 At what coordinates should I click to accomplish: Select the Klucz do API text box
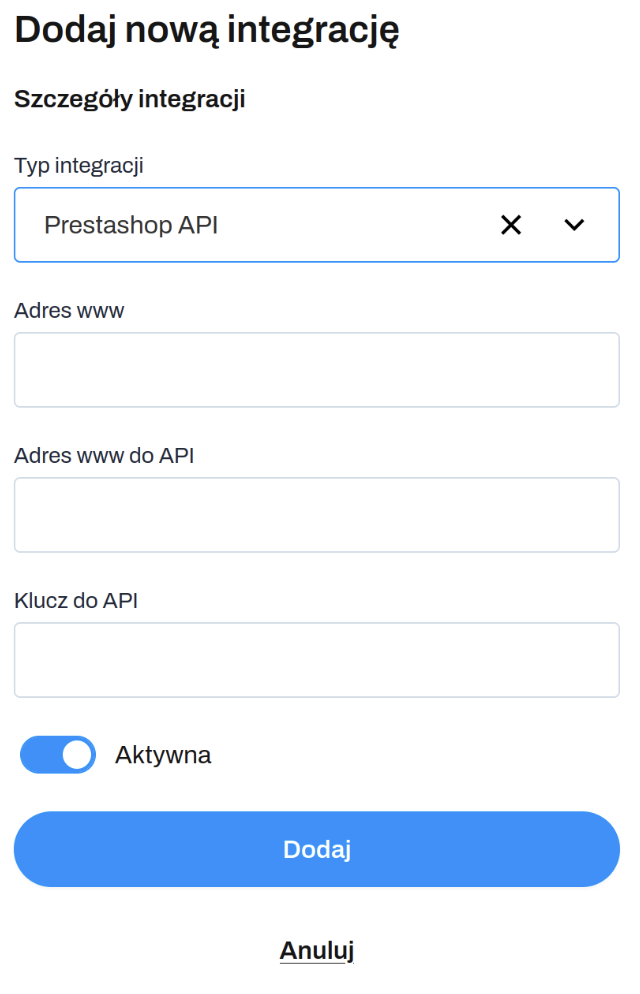(316, 660)
